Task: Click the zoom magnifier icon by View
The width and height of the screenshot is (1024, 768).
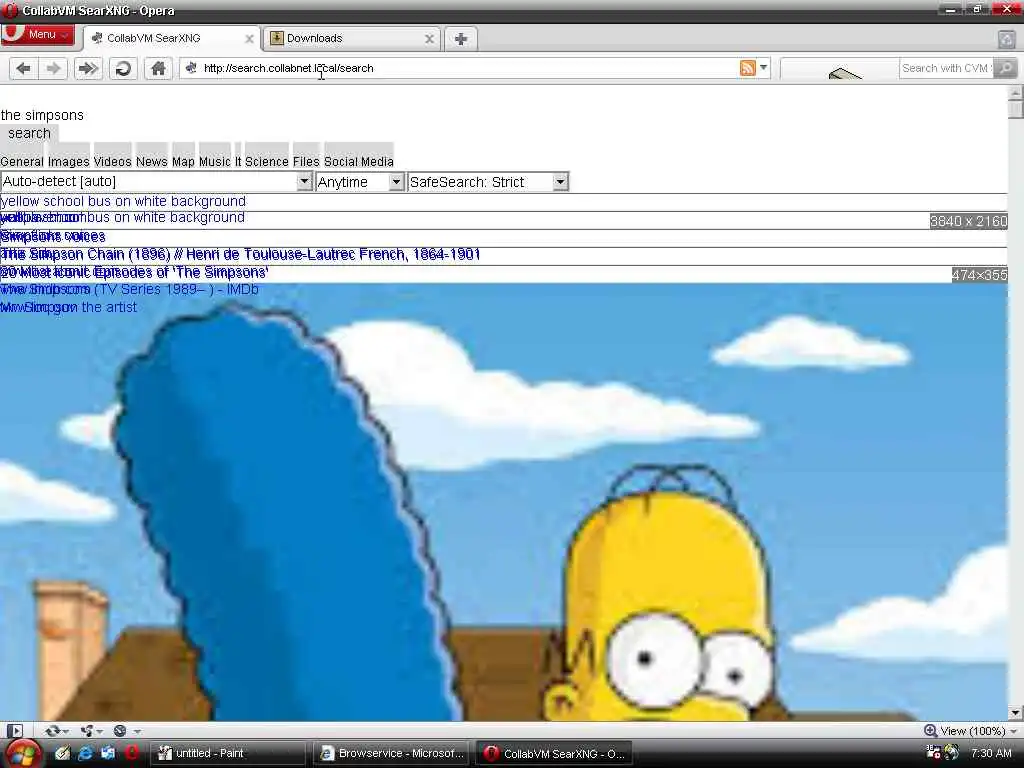Action: pyautogui.click(x=930, y=730)
